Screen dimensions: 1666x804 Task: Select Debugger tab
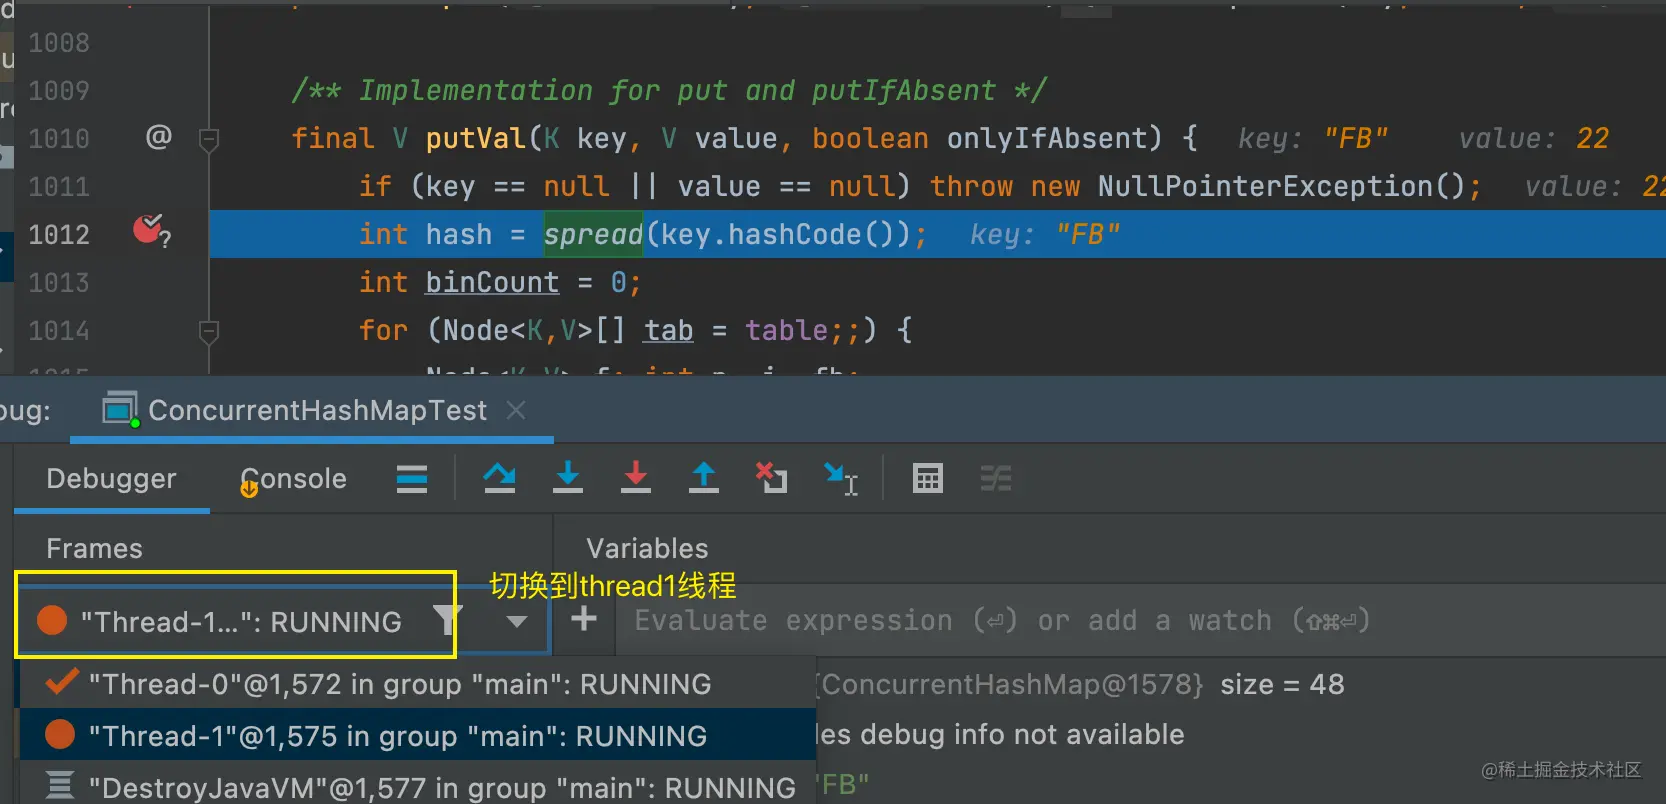[x=111, y=479]
